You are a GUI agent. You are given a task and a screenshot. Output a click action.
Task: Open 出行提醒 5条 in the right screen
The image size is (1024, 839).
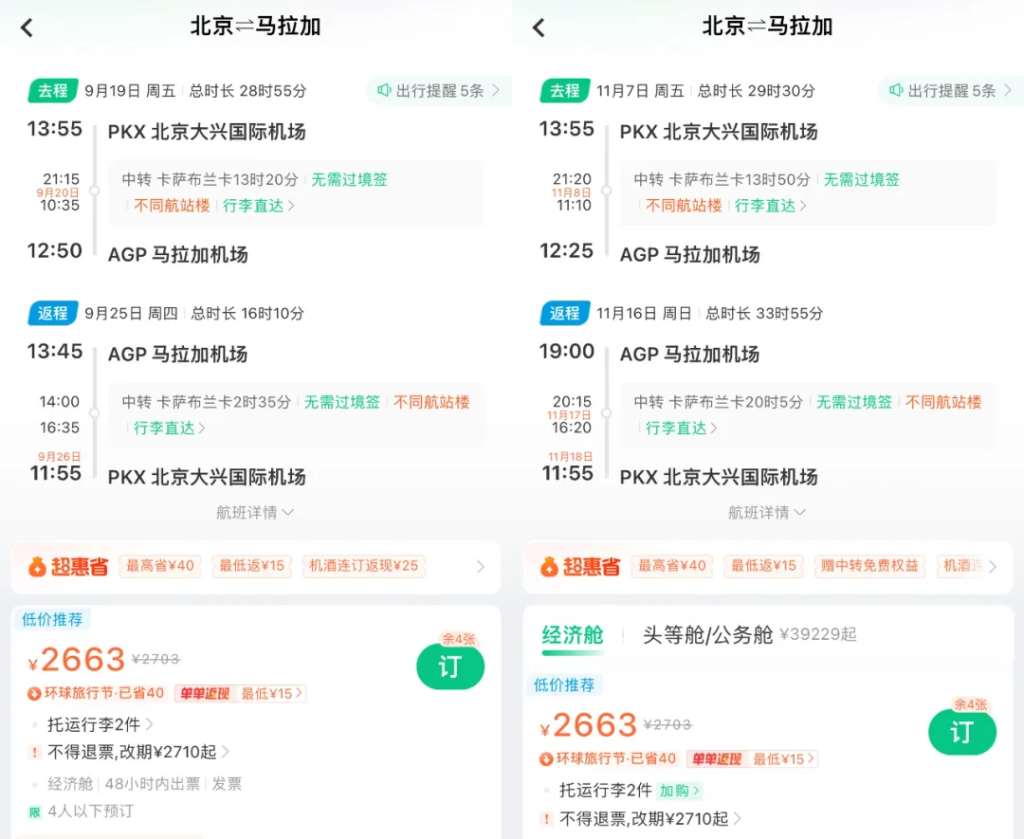951,91
